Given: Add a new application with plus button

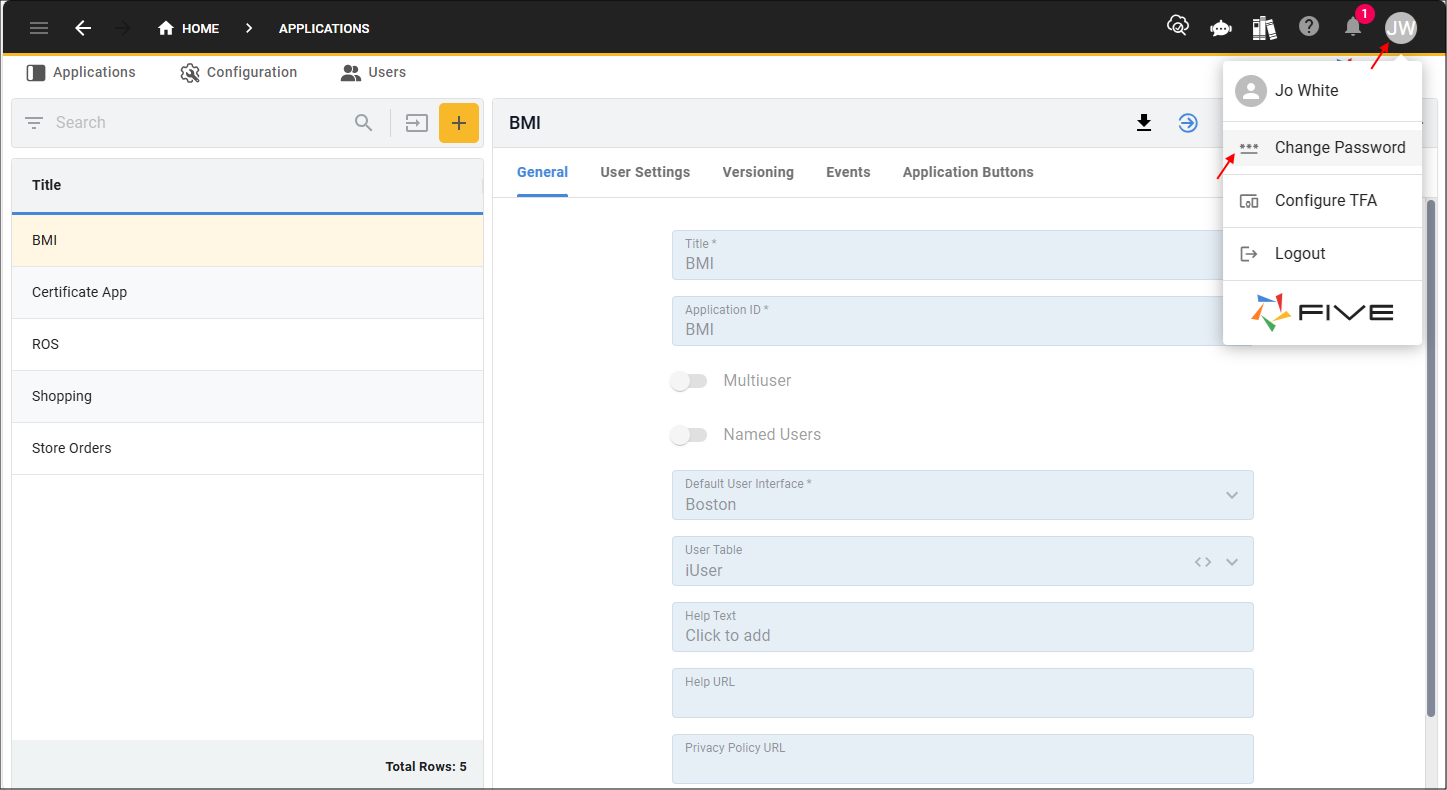Looking at the screenshot, I should point(459,123).
